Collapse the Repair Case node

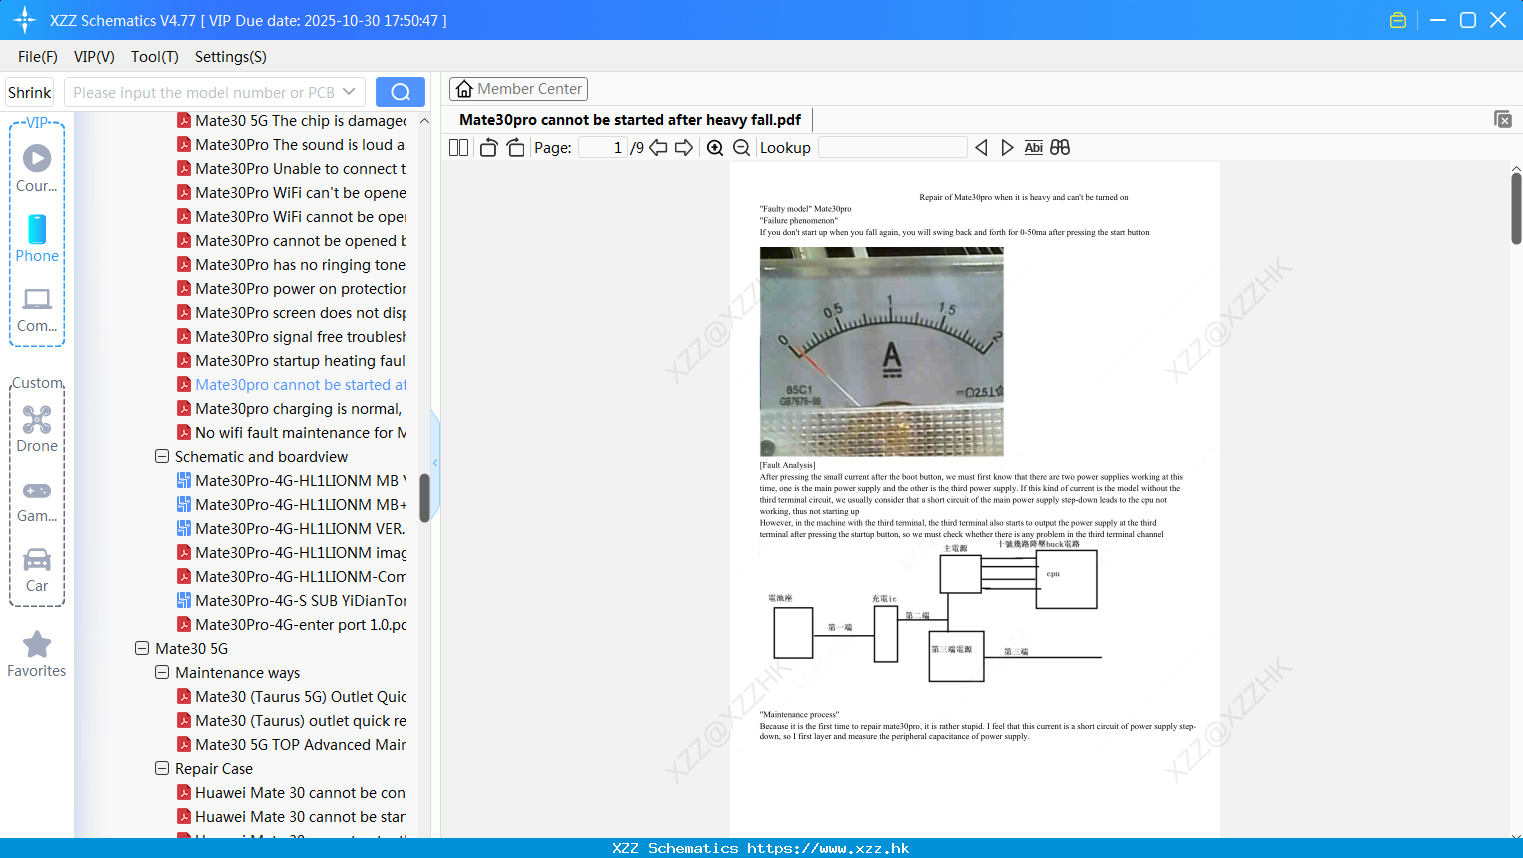pos(162,768)
